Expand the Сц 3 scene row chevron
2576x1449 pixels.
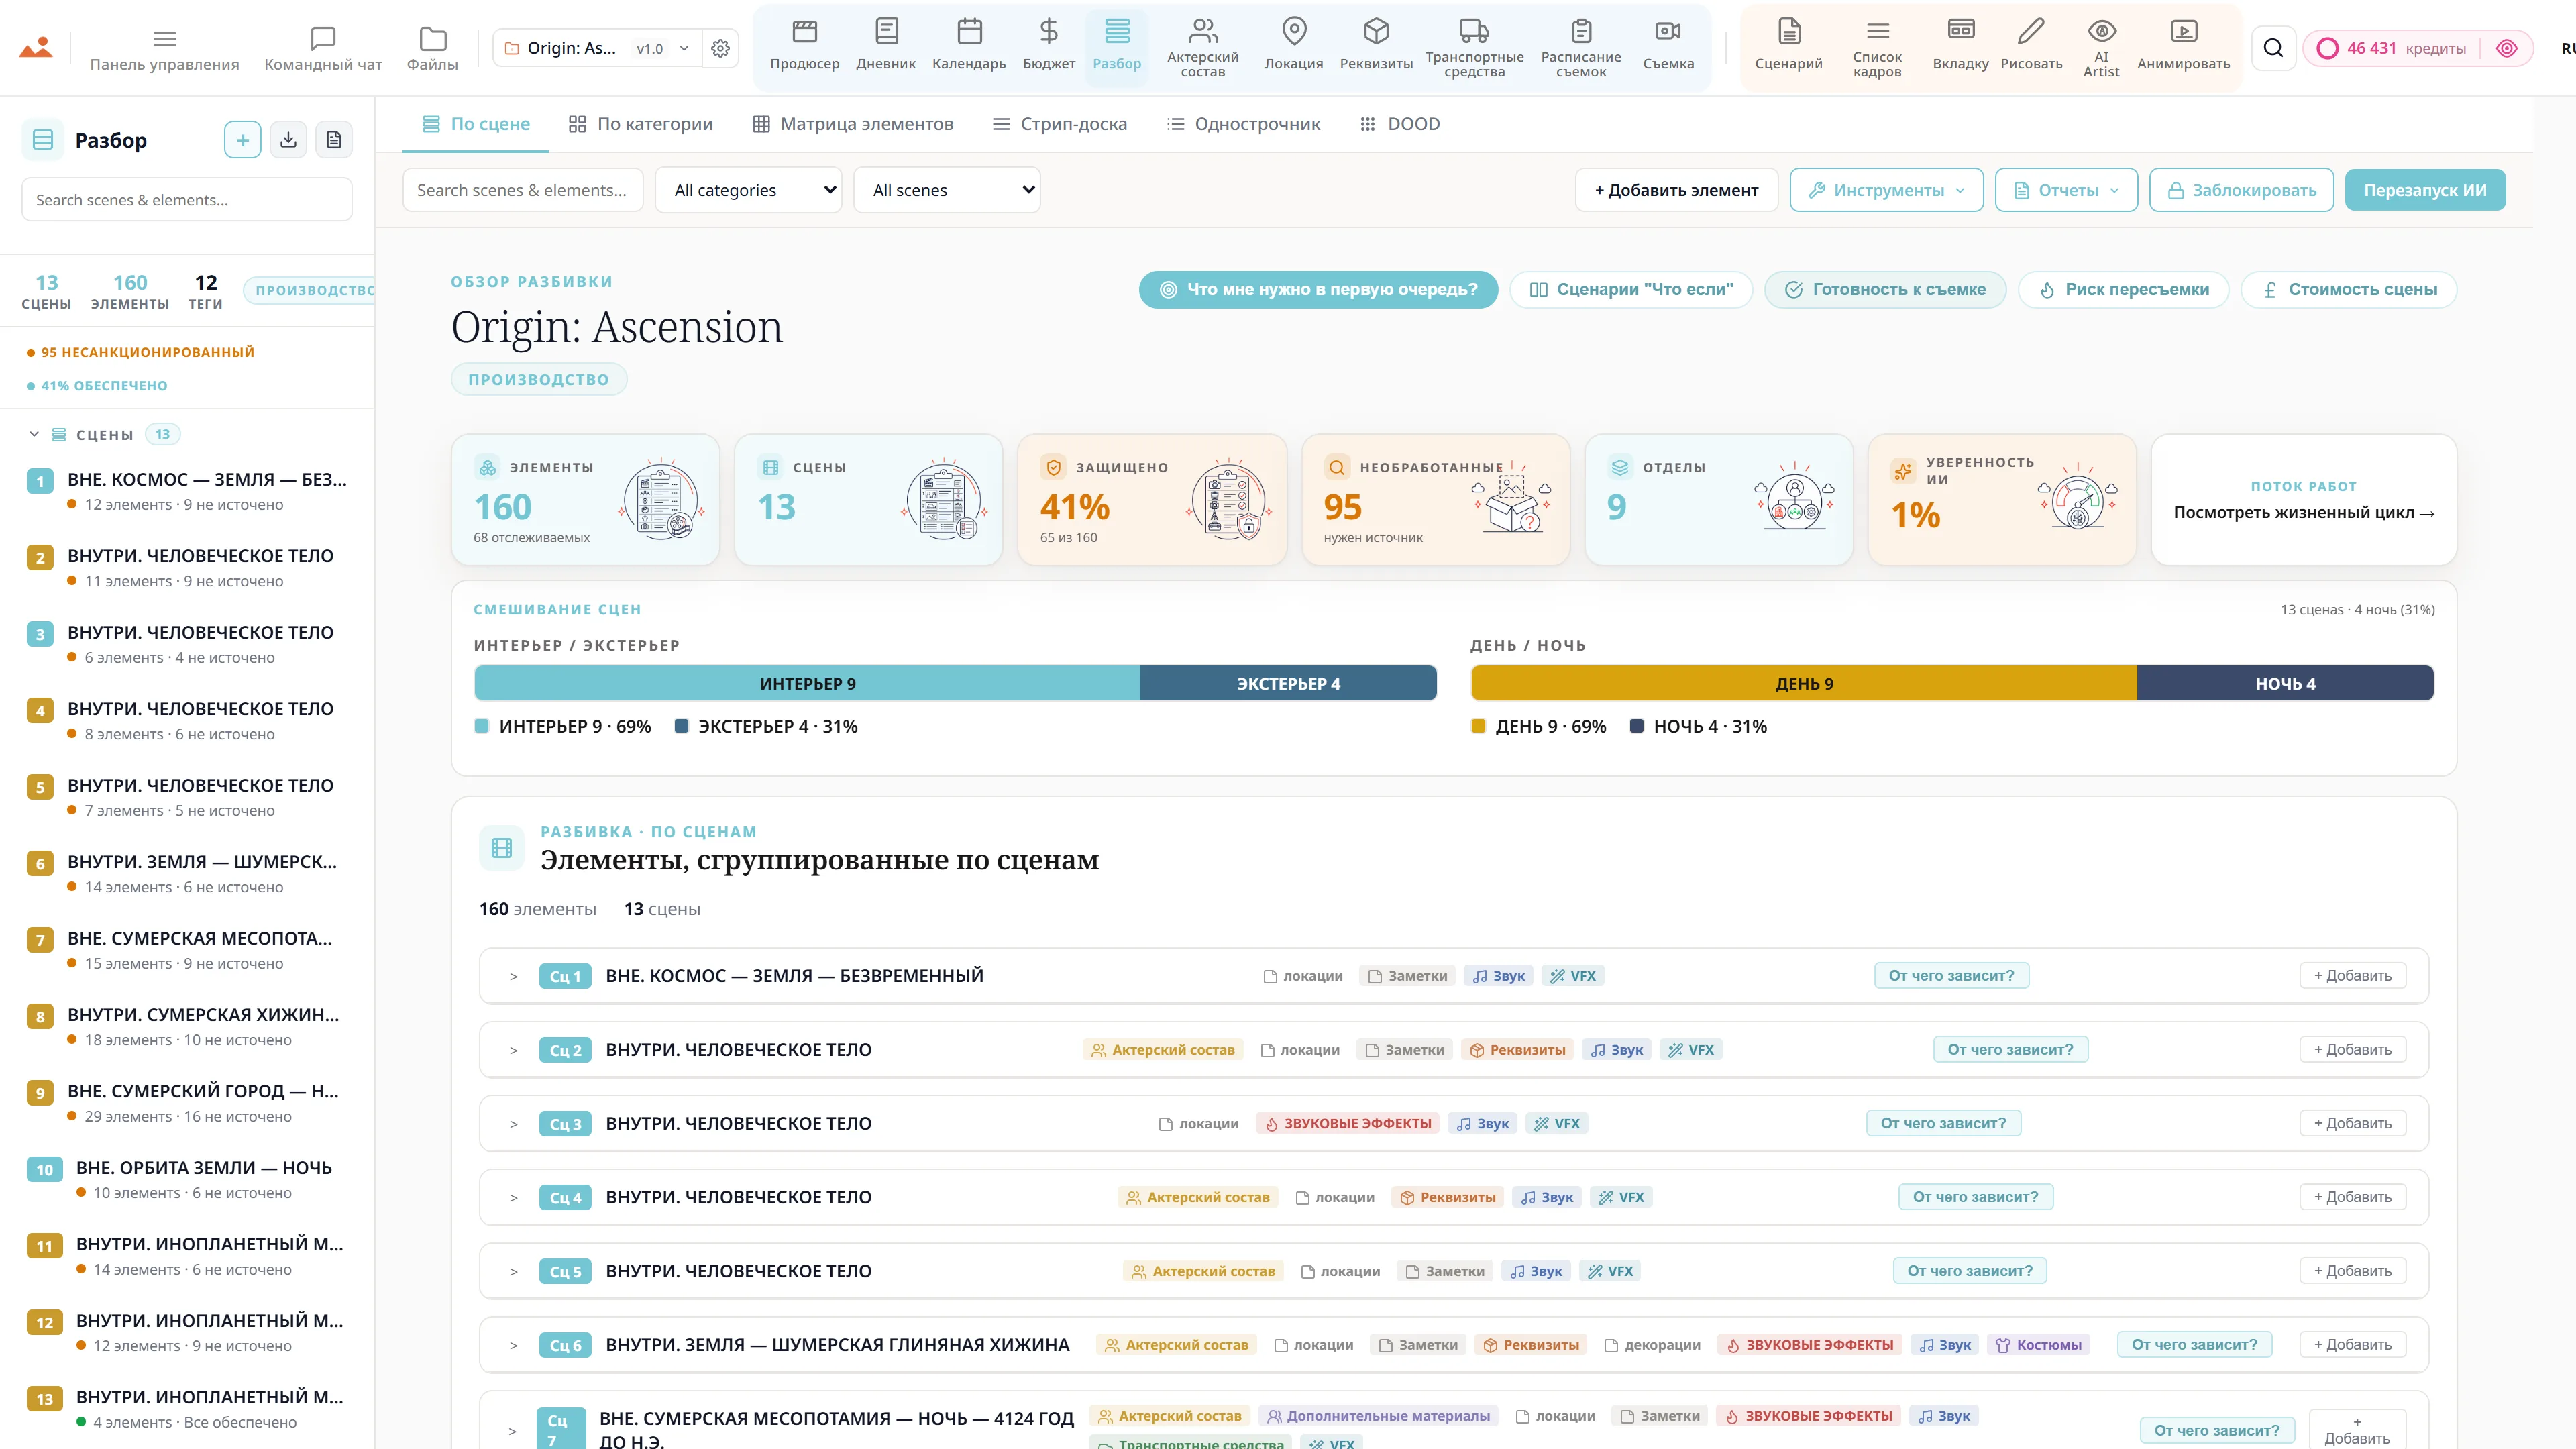point(513,1124)
